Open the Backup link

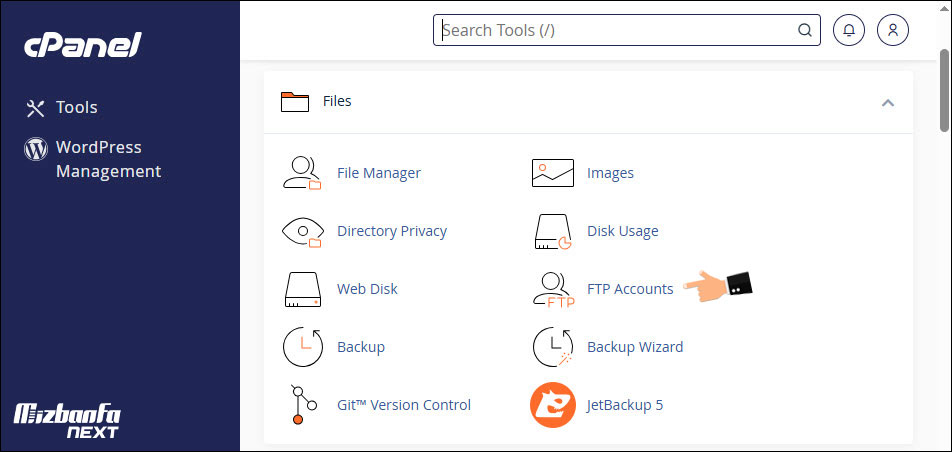[361, 347]
